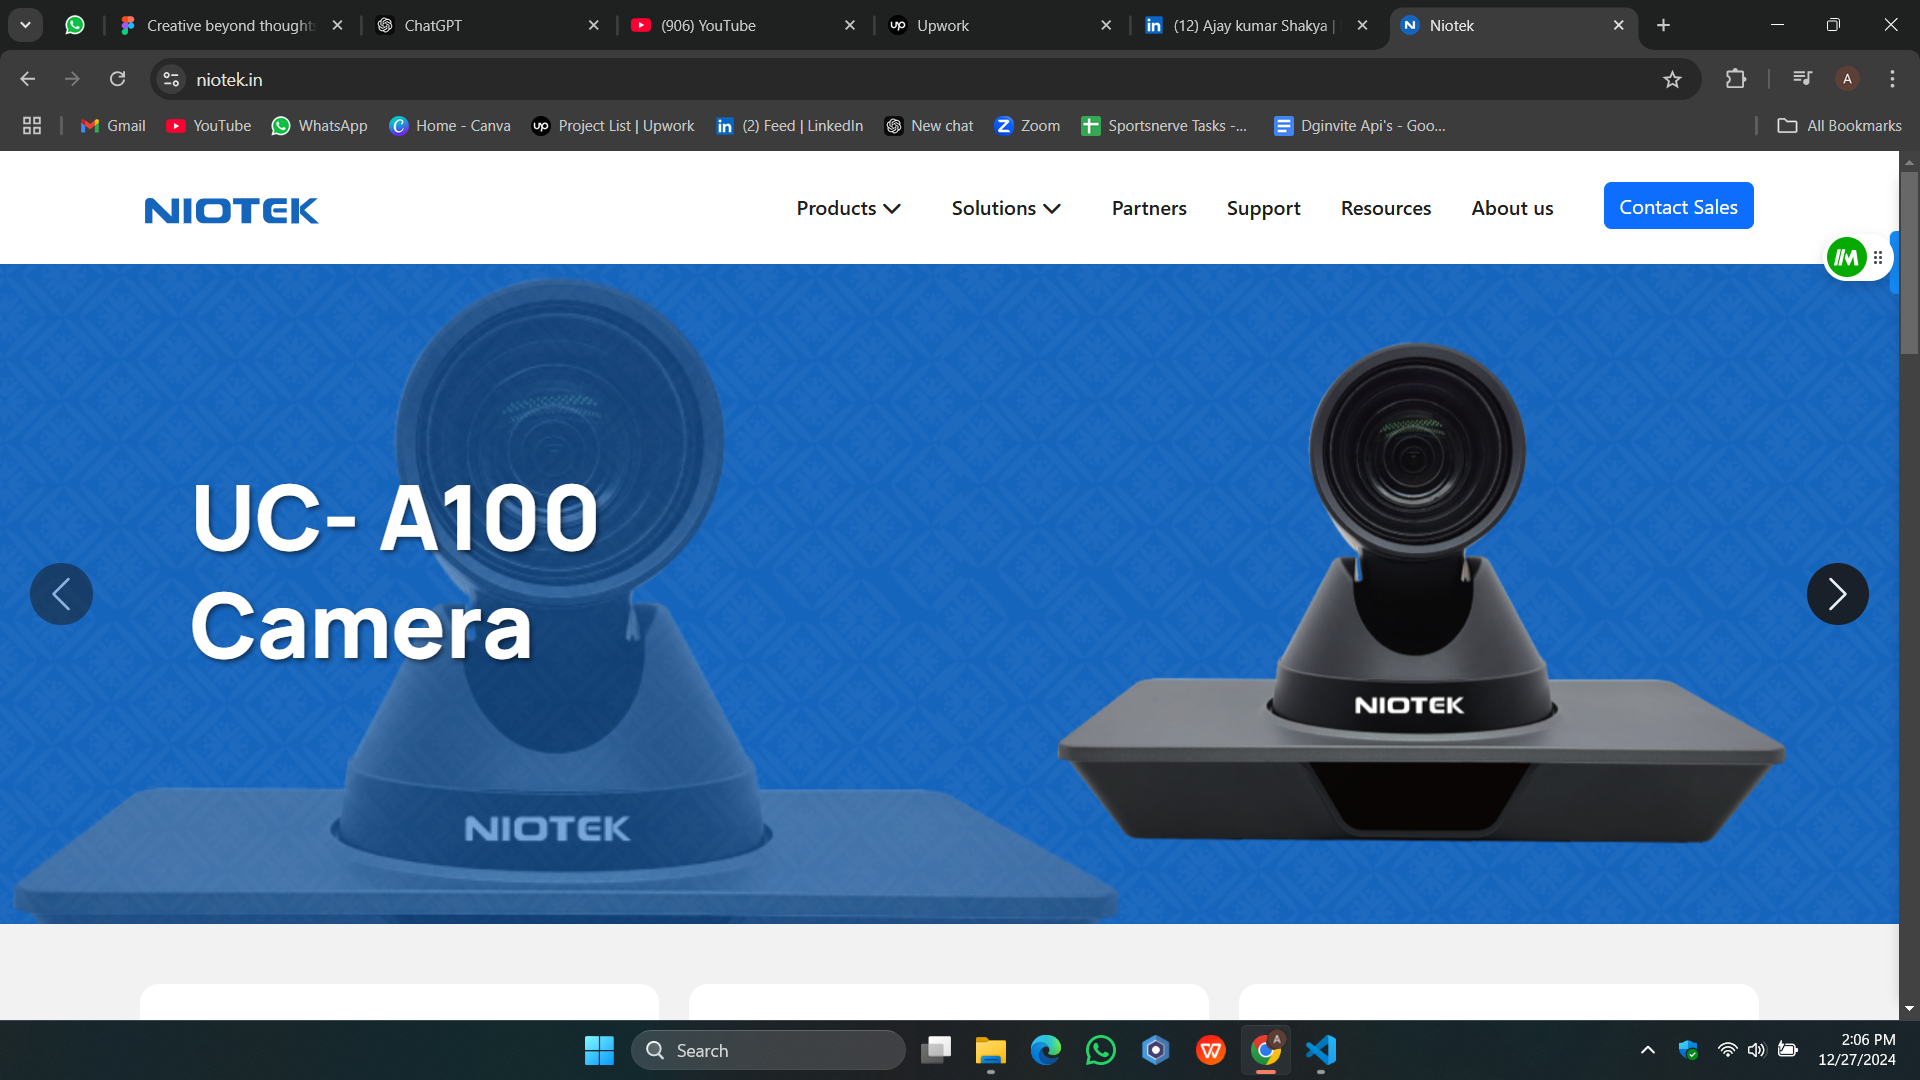Open the Chrome profile avatar A
Image resolution: width=1920 pixels, height=1080 pixels.
tap(1847, 79)
